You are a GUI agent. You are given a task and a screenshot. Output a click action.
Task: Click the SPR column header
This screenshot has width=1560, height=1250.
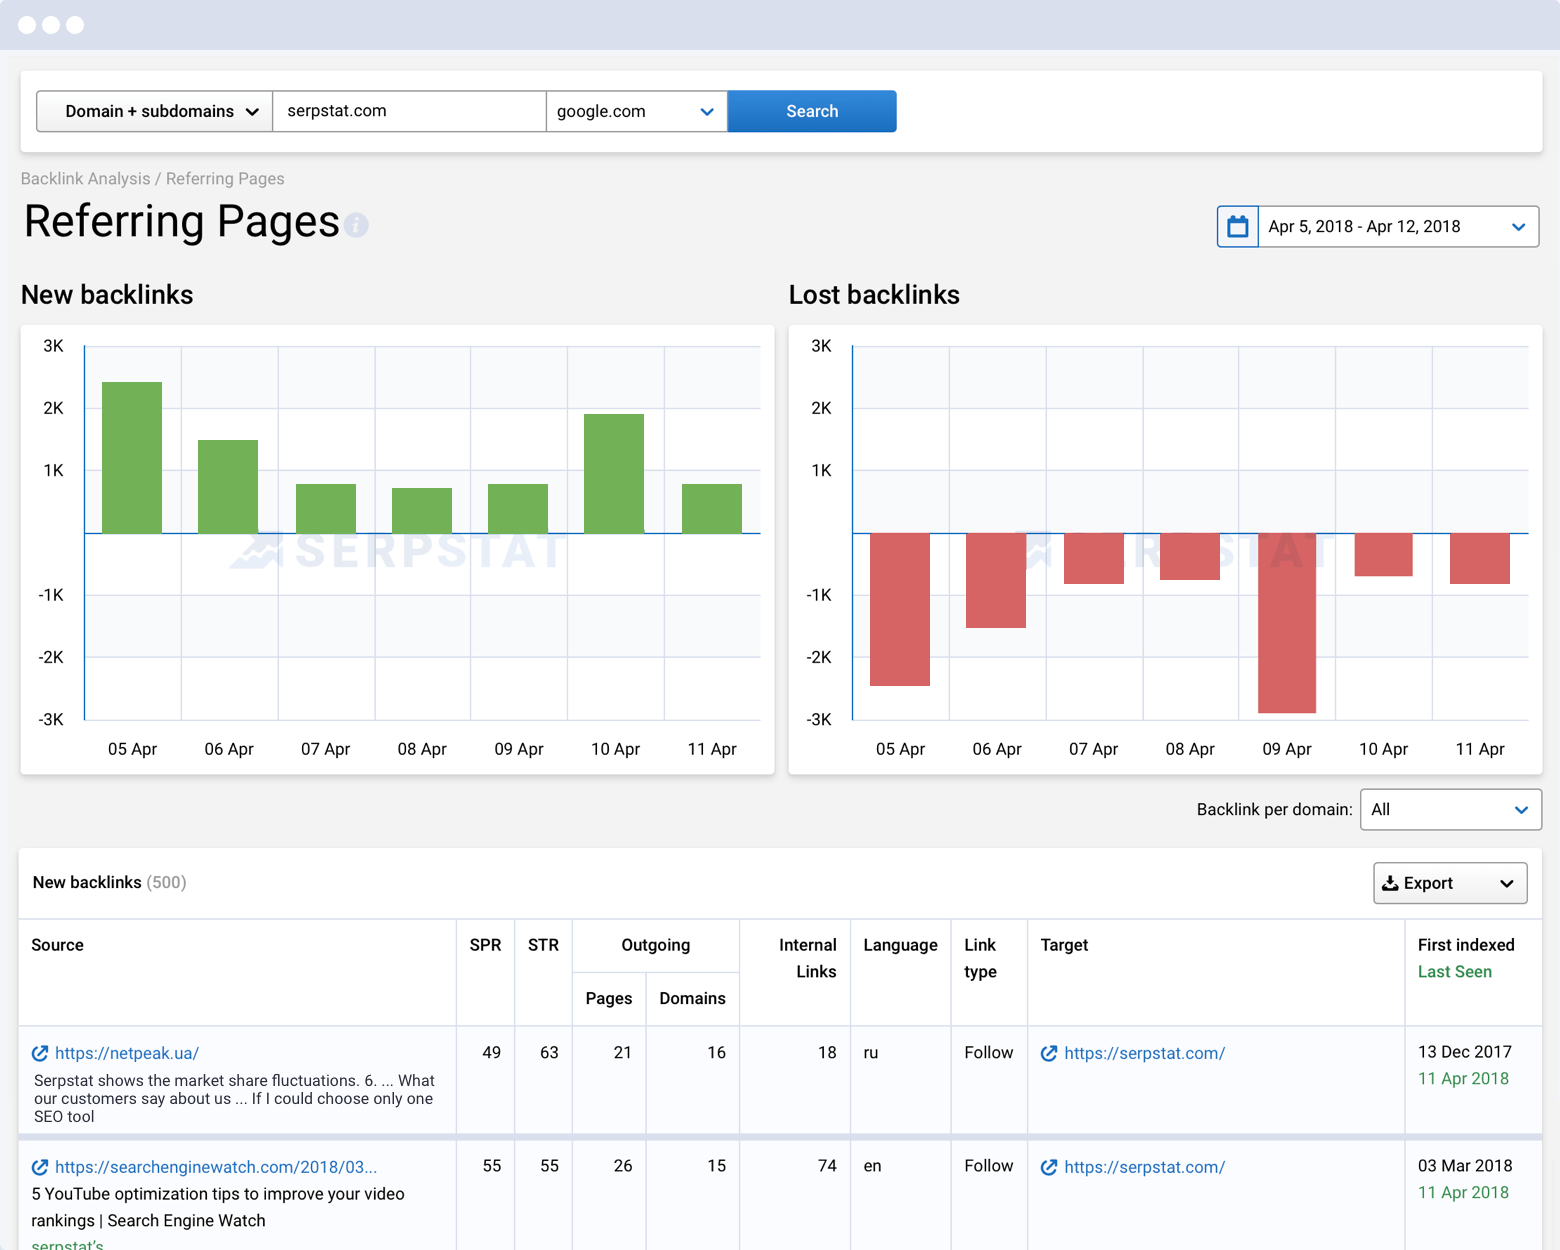click(x=485, y=945)
